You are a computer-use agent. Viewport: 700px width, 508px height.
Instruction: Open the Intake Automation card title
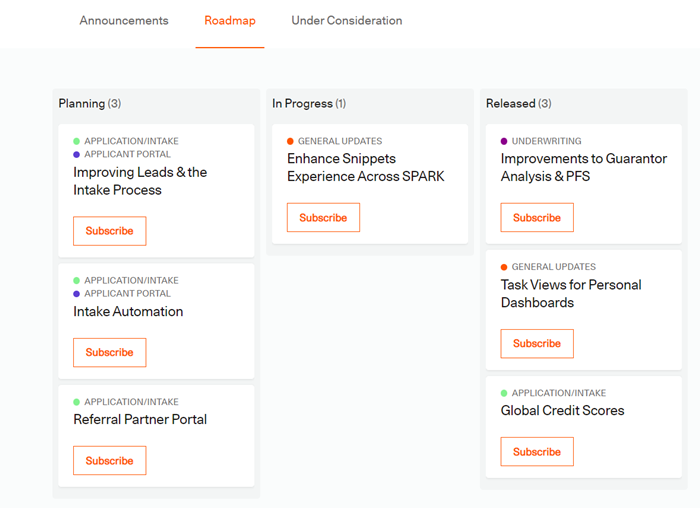128,311
